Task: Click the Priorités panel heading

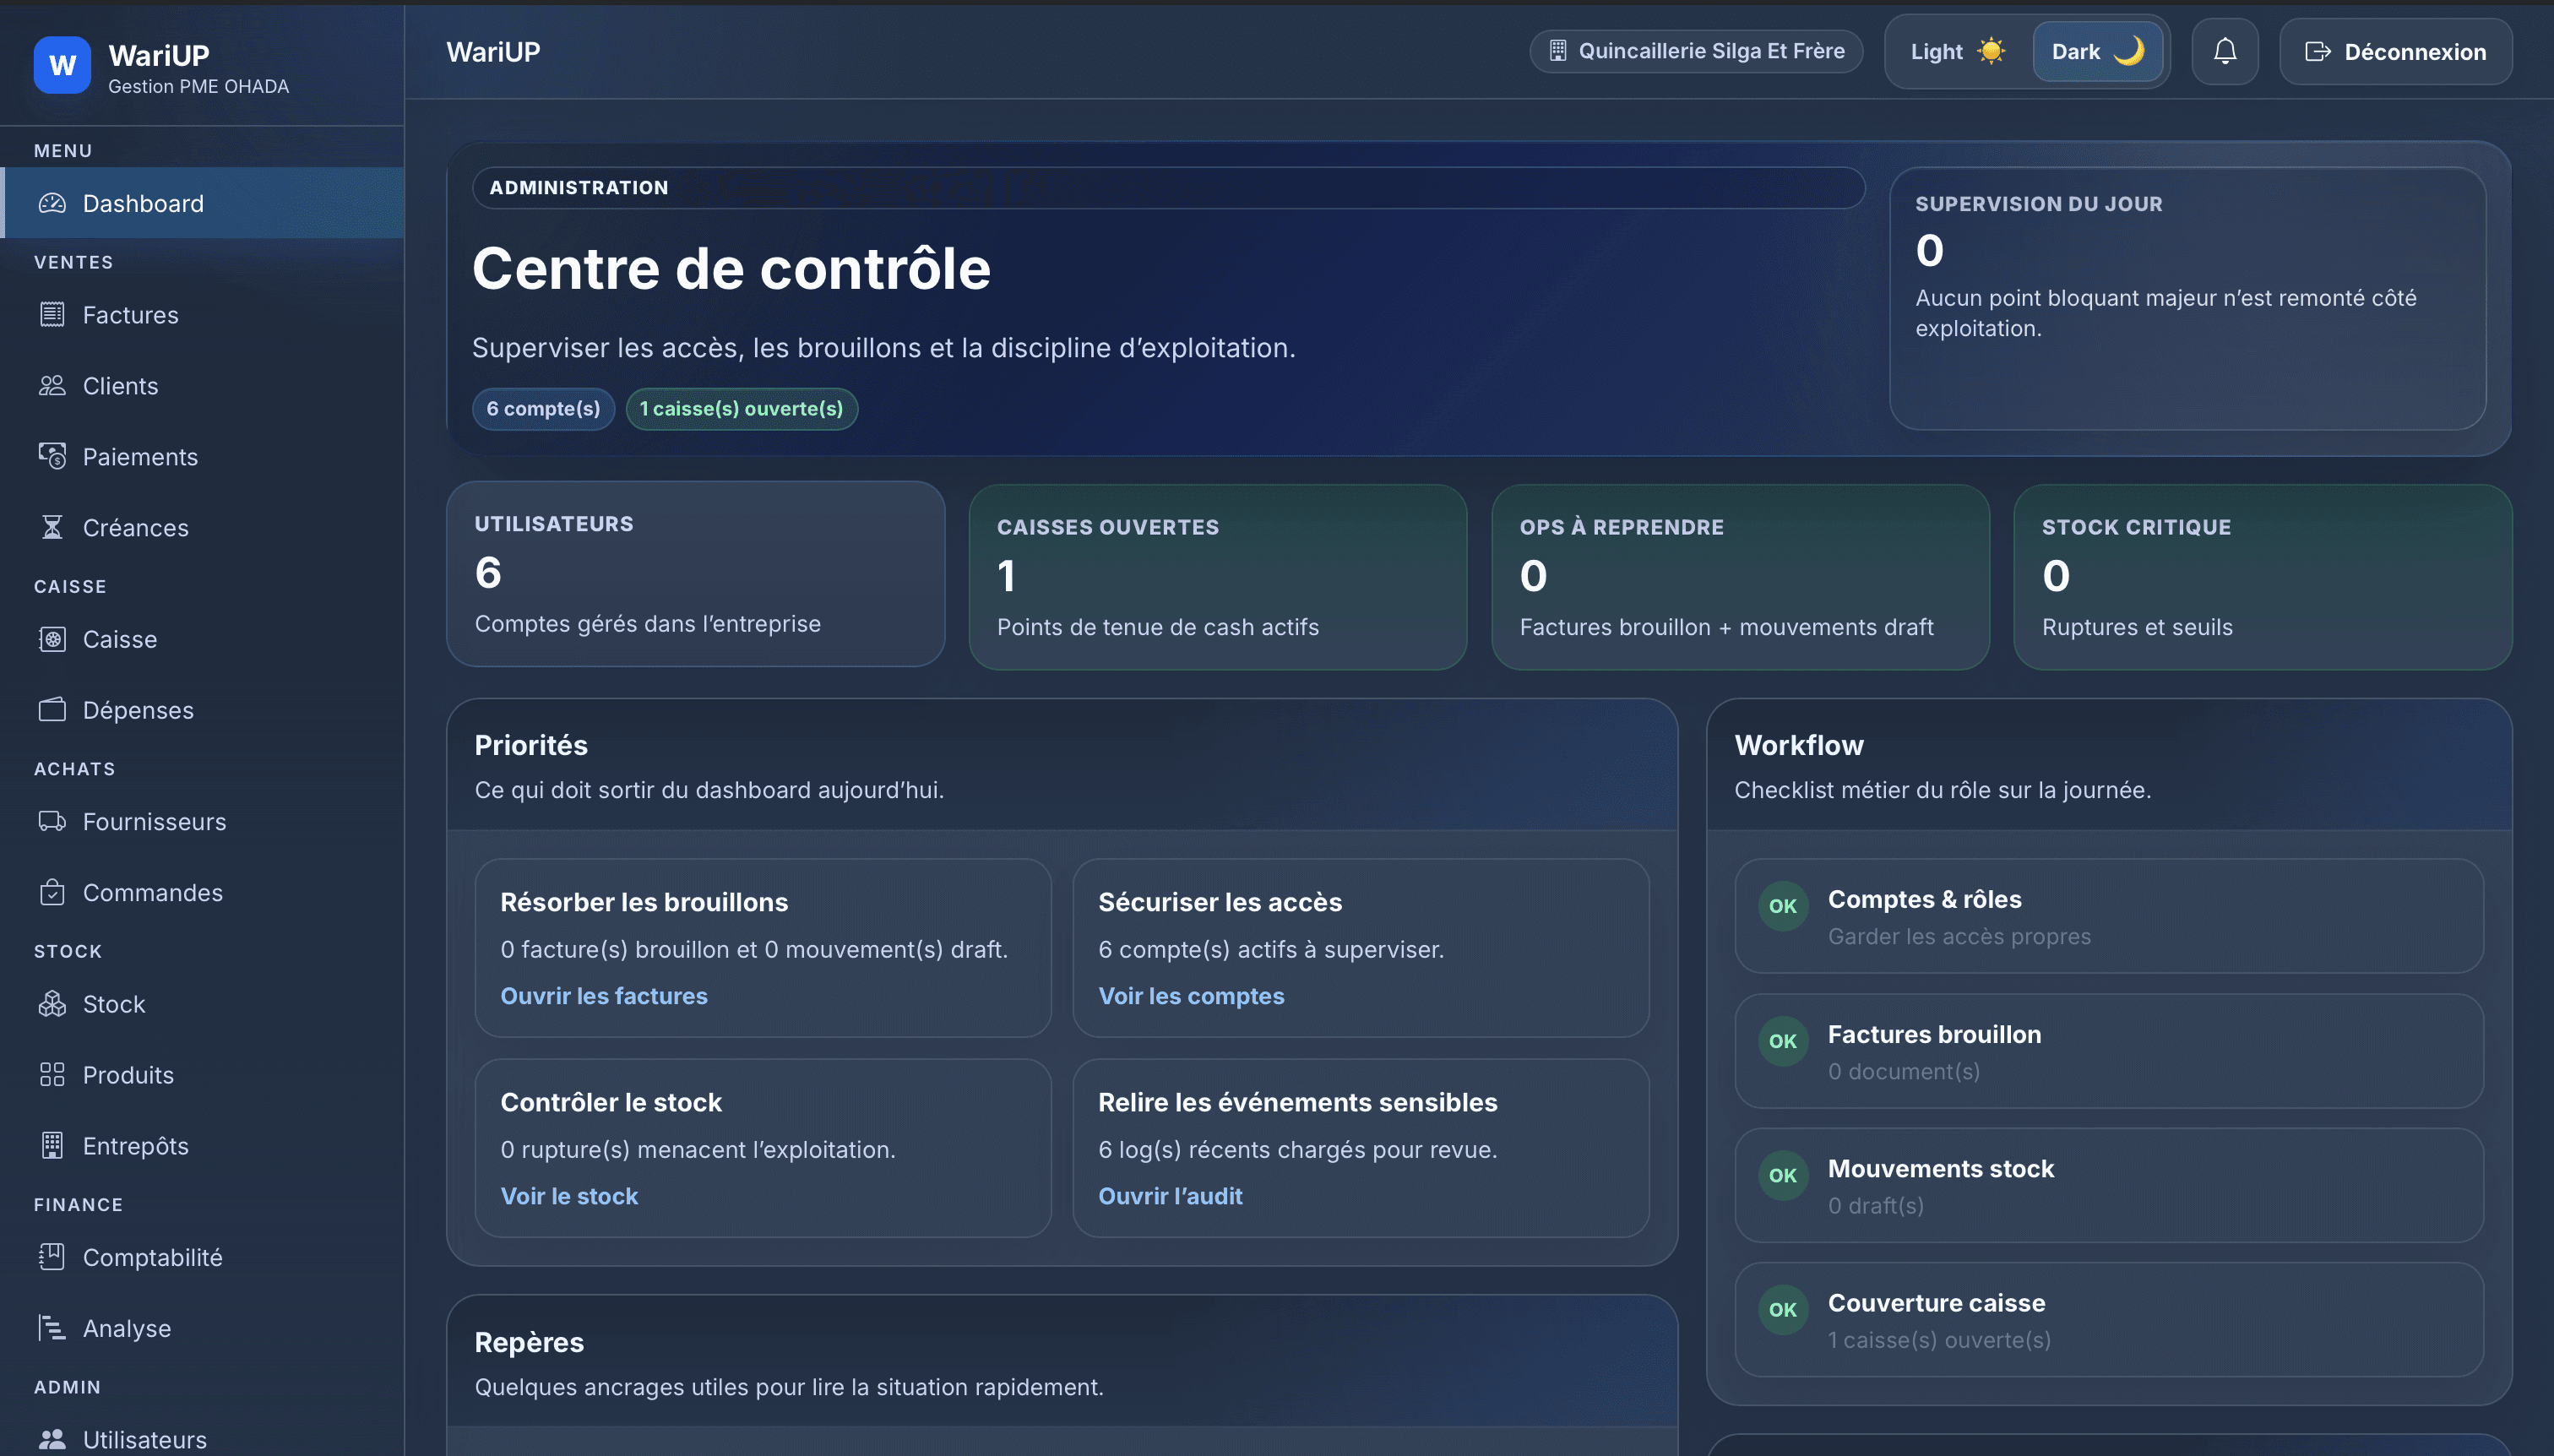Action: point(531,745)
